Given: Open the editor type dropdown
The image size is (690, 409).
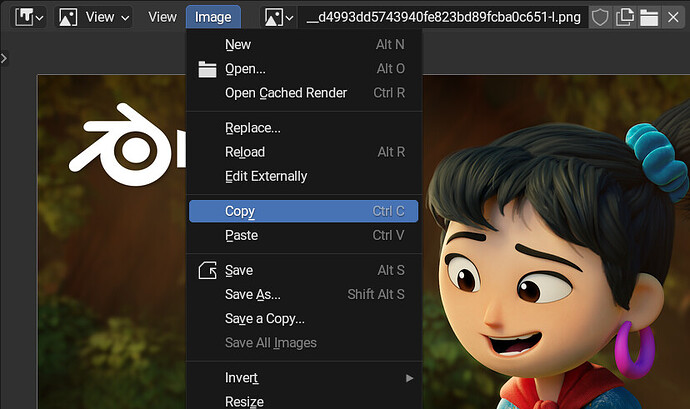Looking at the screenshot, I should coord(29,17).
